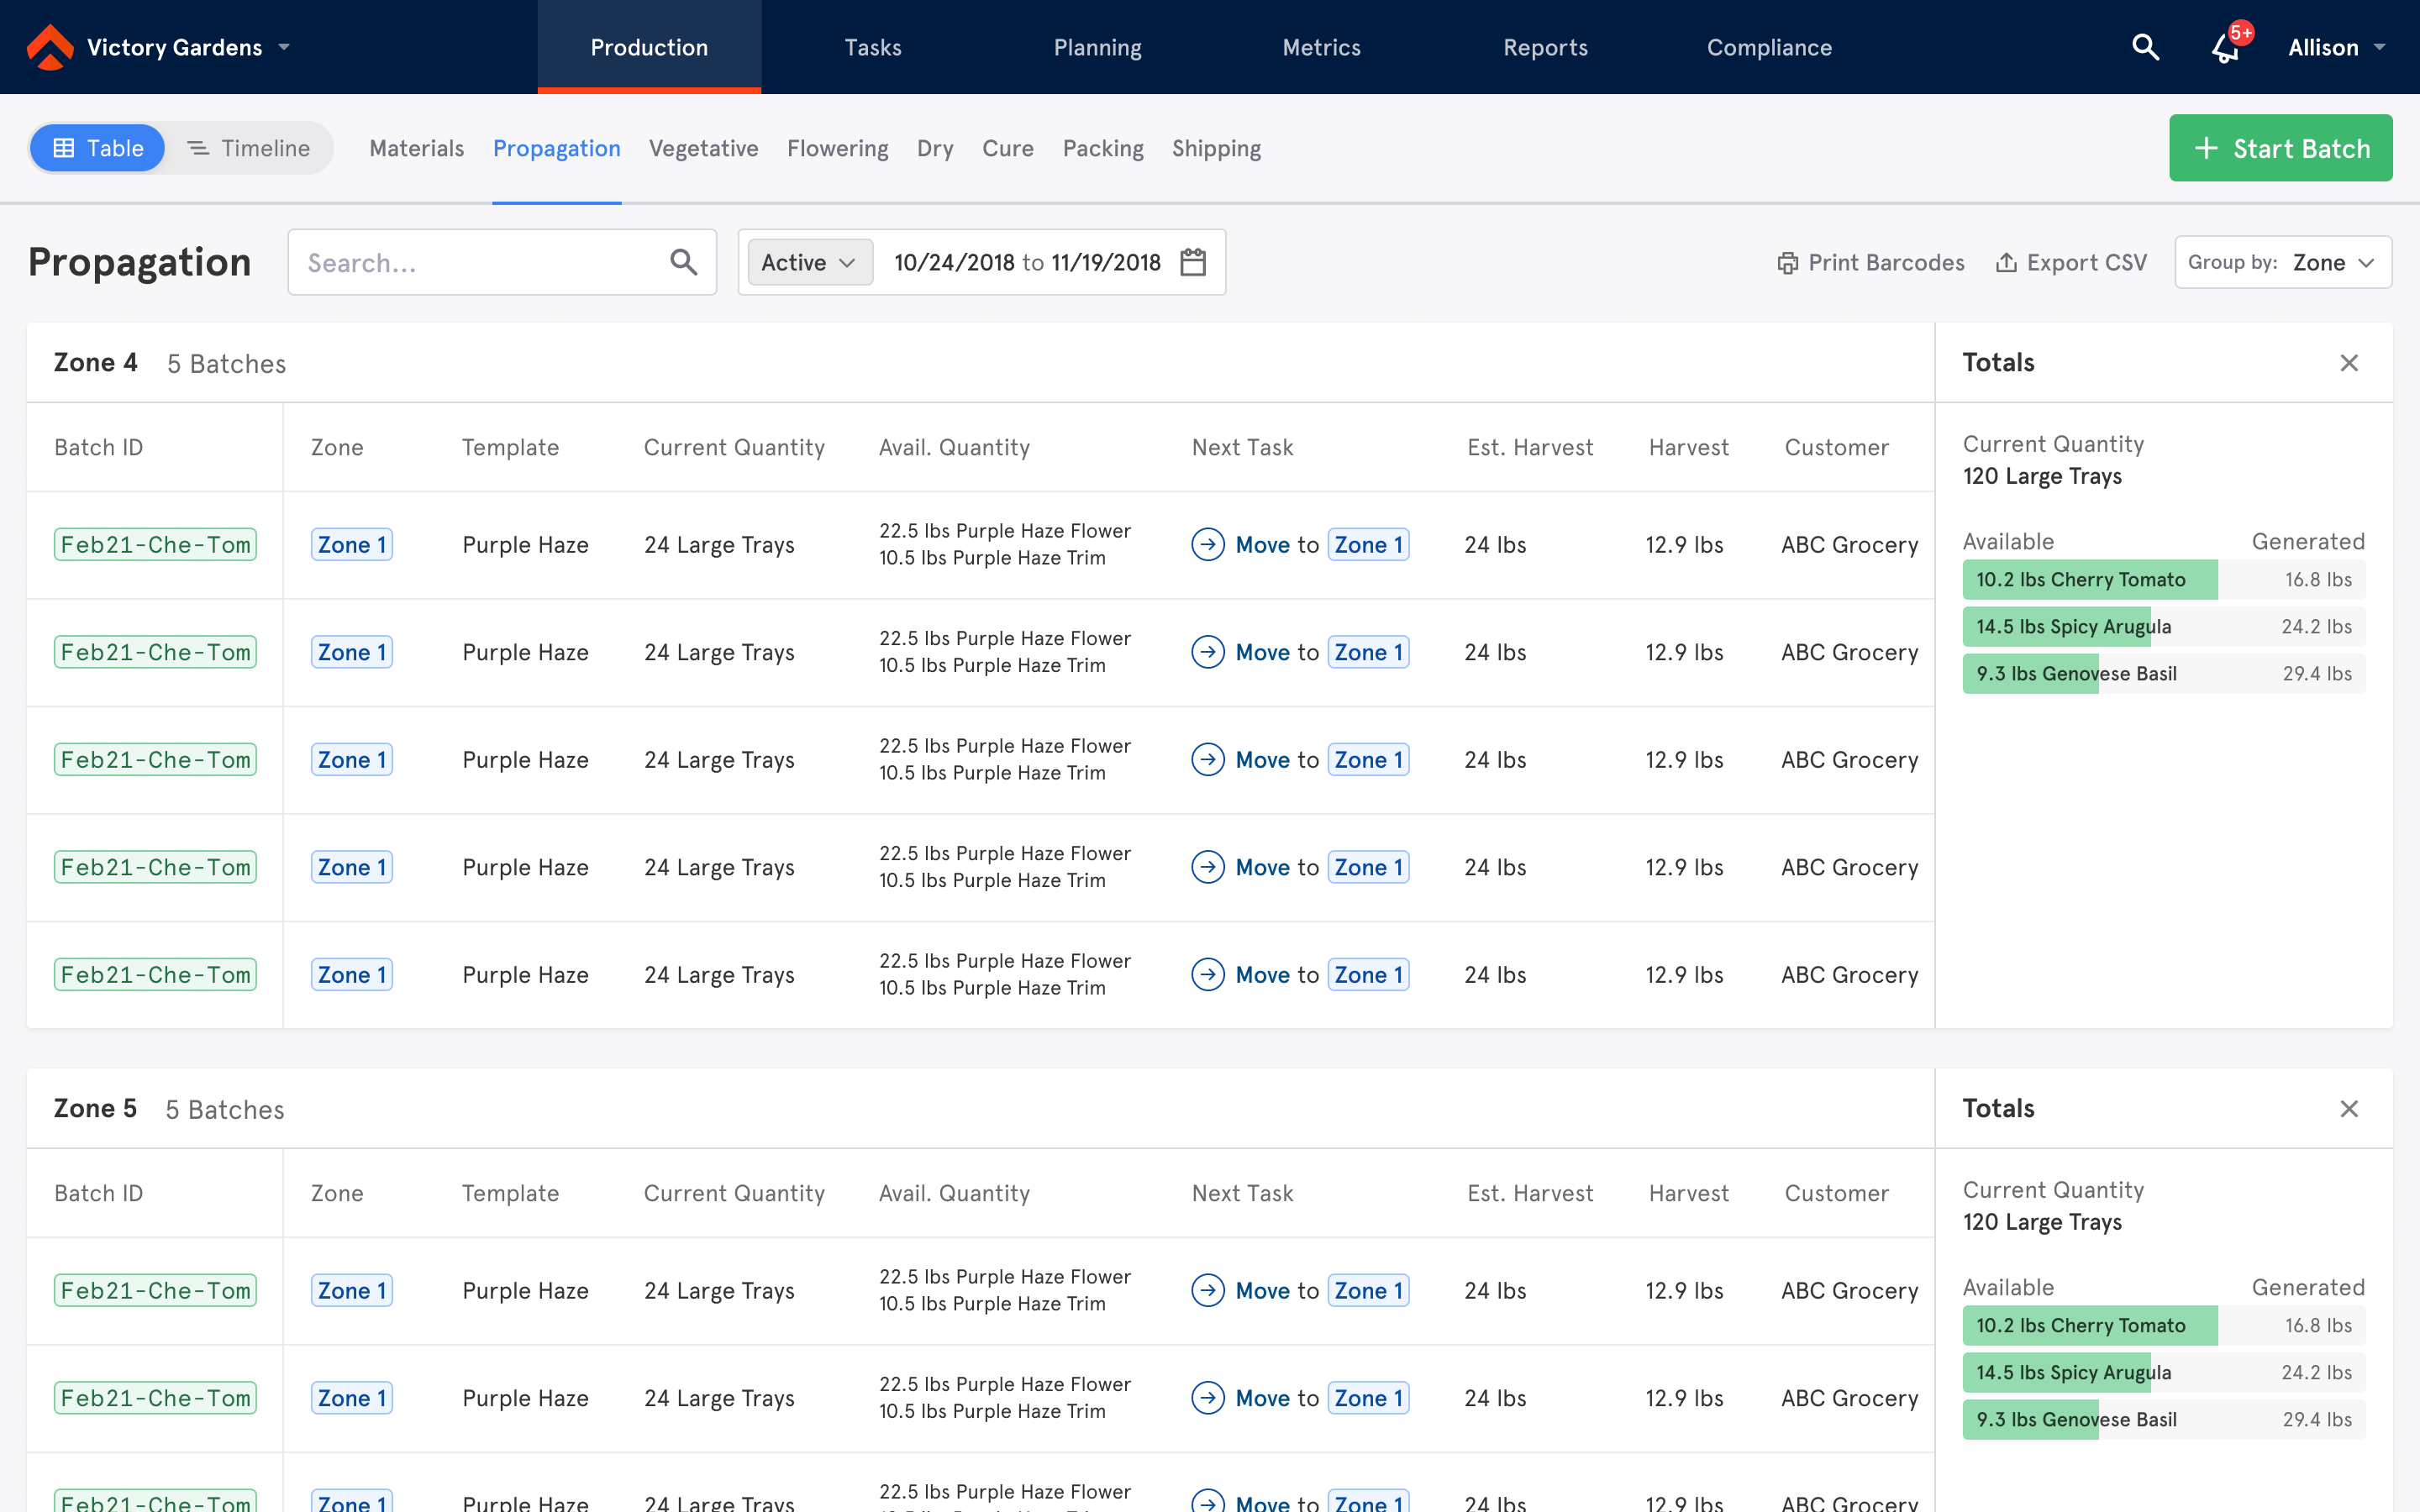Image resolution: width=2420 pixels, height=1512 pixels.
Task: Close the Zone 5 Totals panel
Action: [x=2349, y=1109]
